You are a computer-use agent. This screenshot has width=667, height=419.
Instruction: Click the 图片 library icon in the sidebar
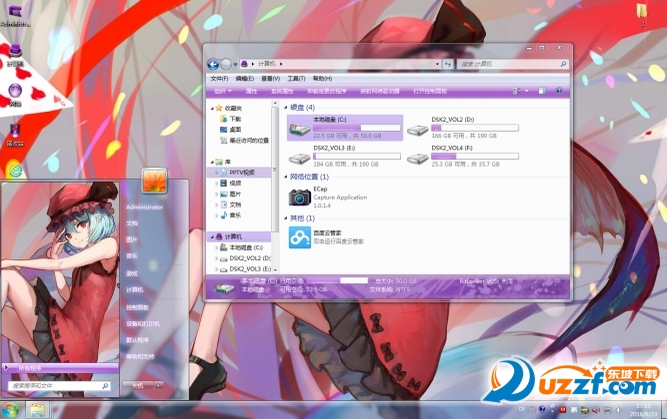pyautogui.click(x=224, y=194)
